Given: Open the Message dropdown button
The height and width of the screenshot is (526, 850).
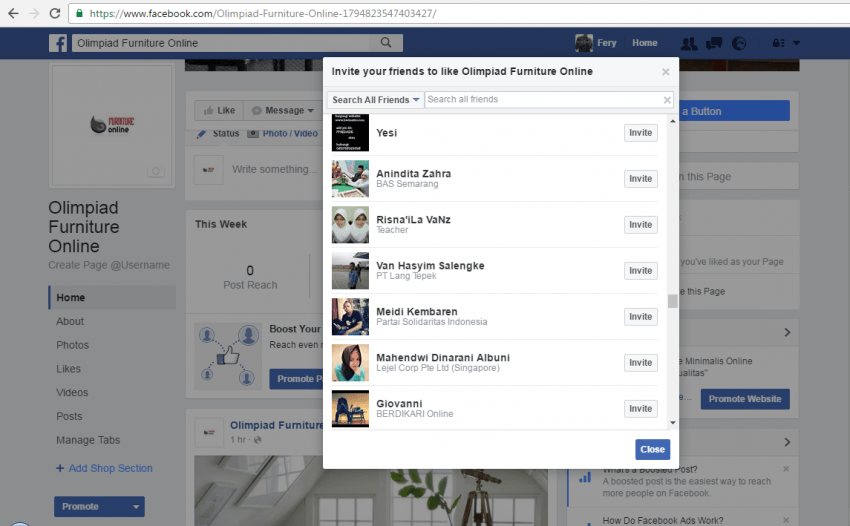Looking at the screenshot, I should coord(282,111).
